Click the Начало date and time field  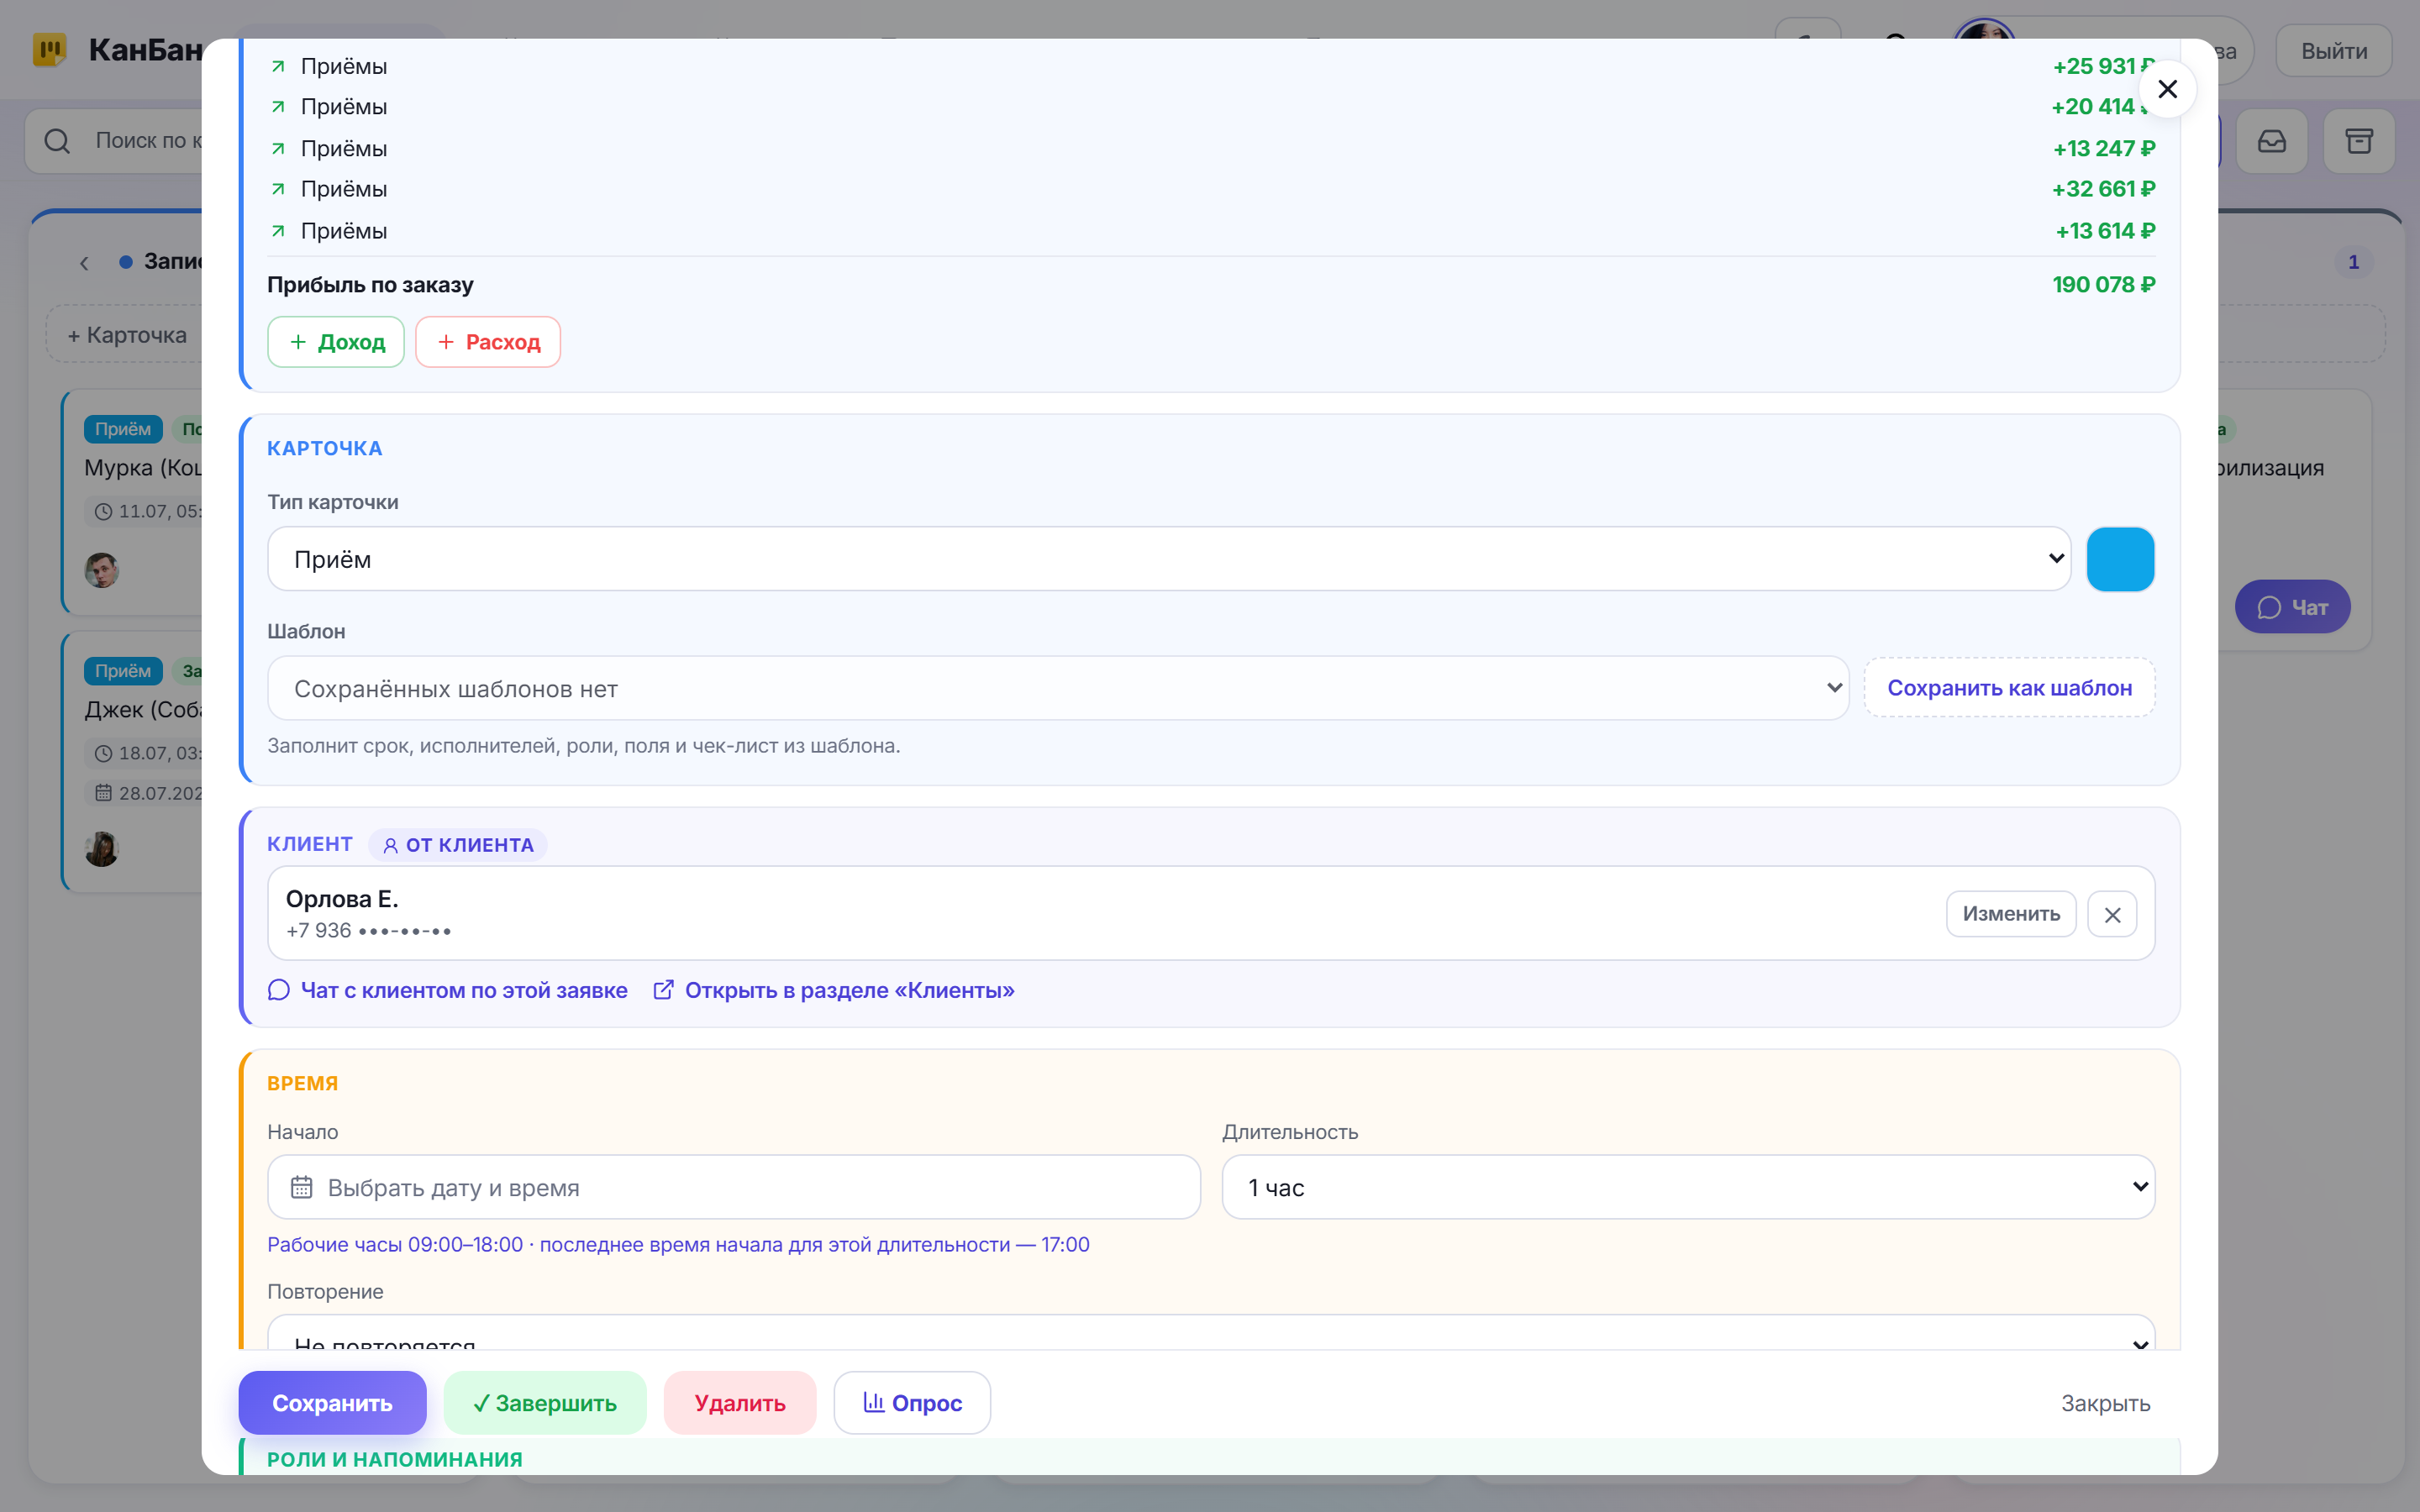click(x=734, y=1187)
